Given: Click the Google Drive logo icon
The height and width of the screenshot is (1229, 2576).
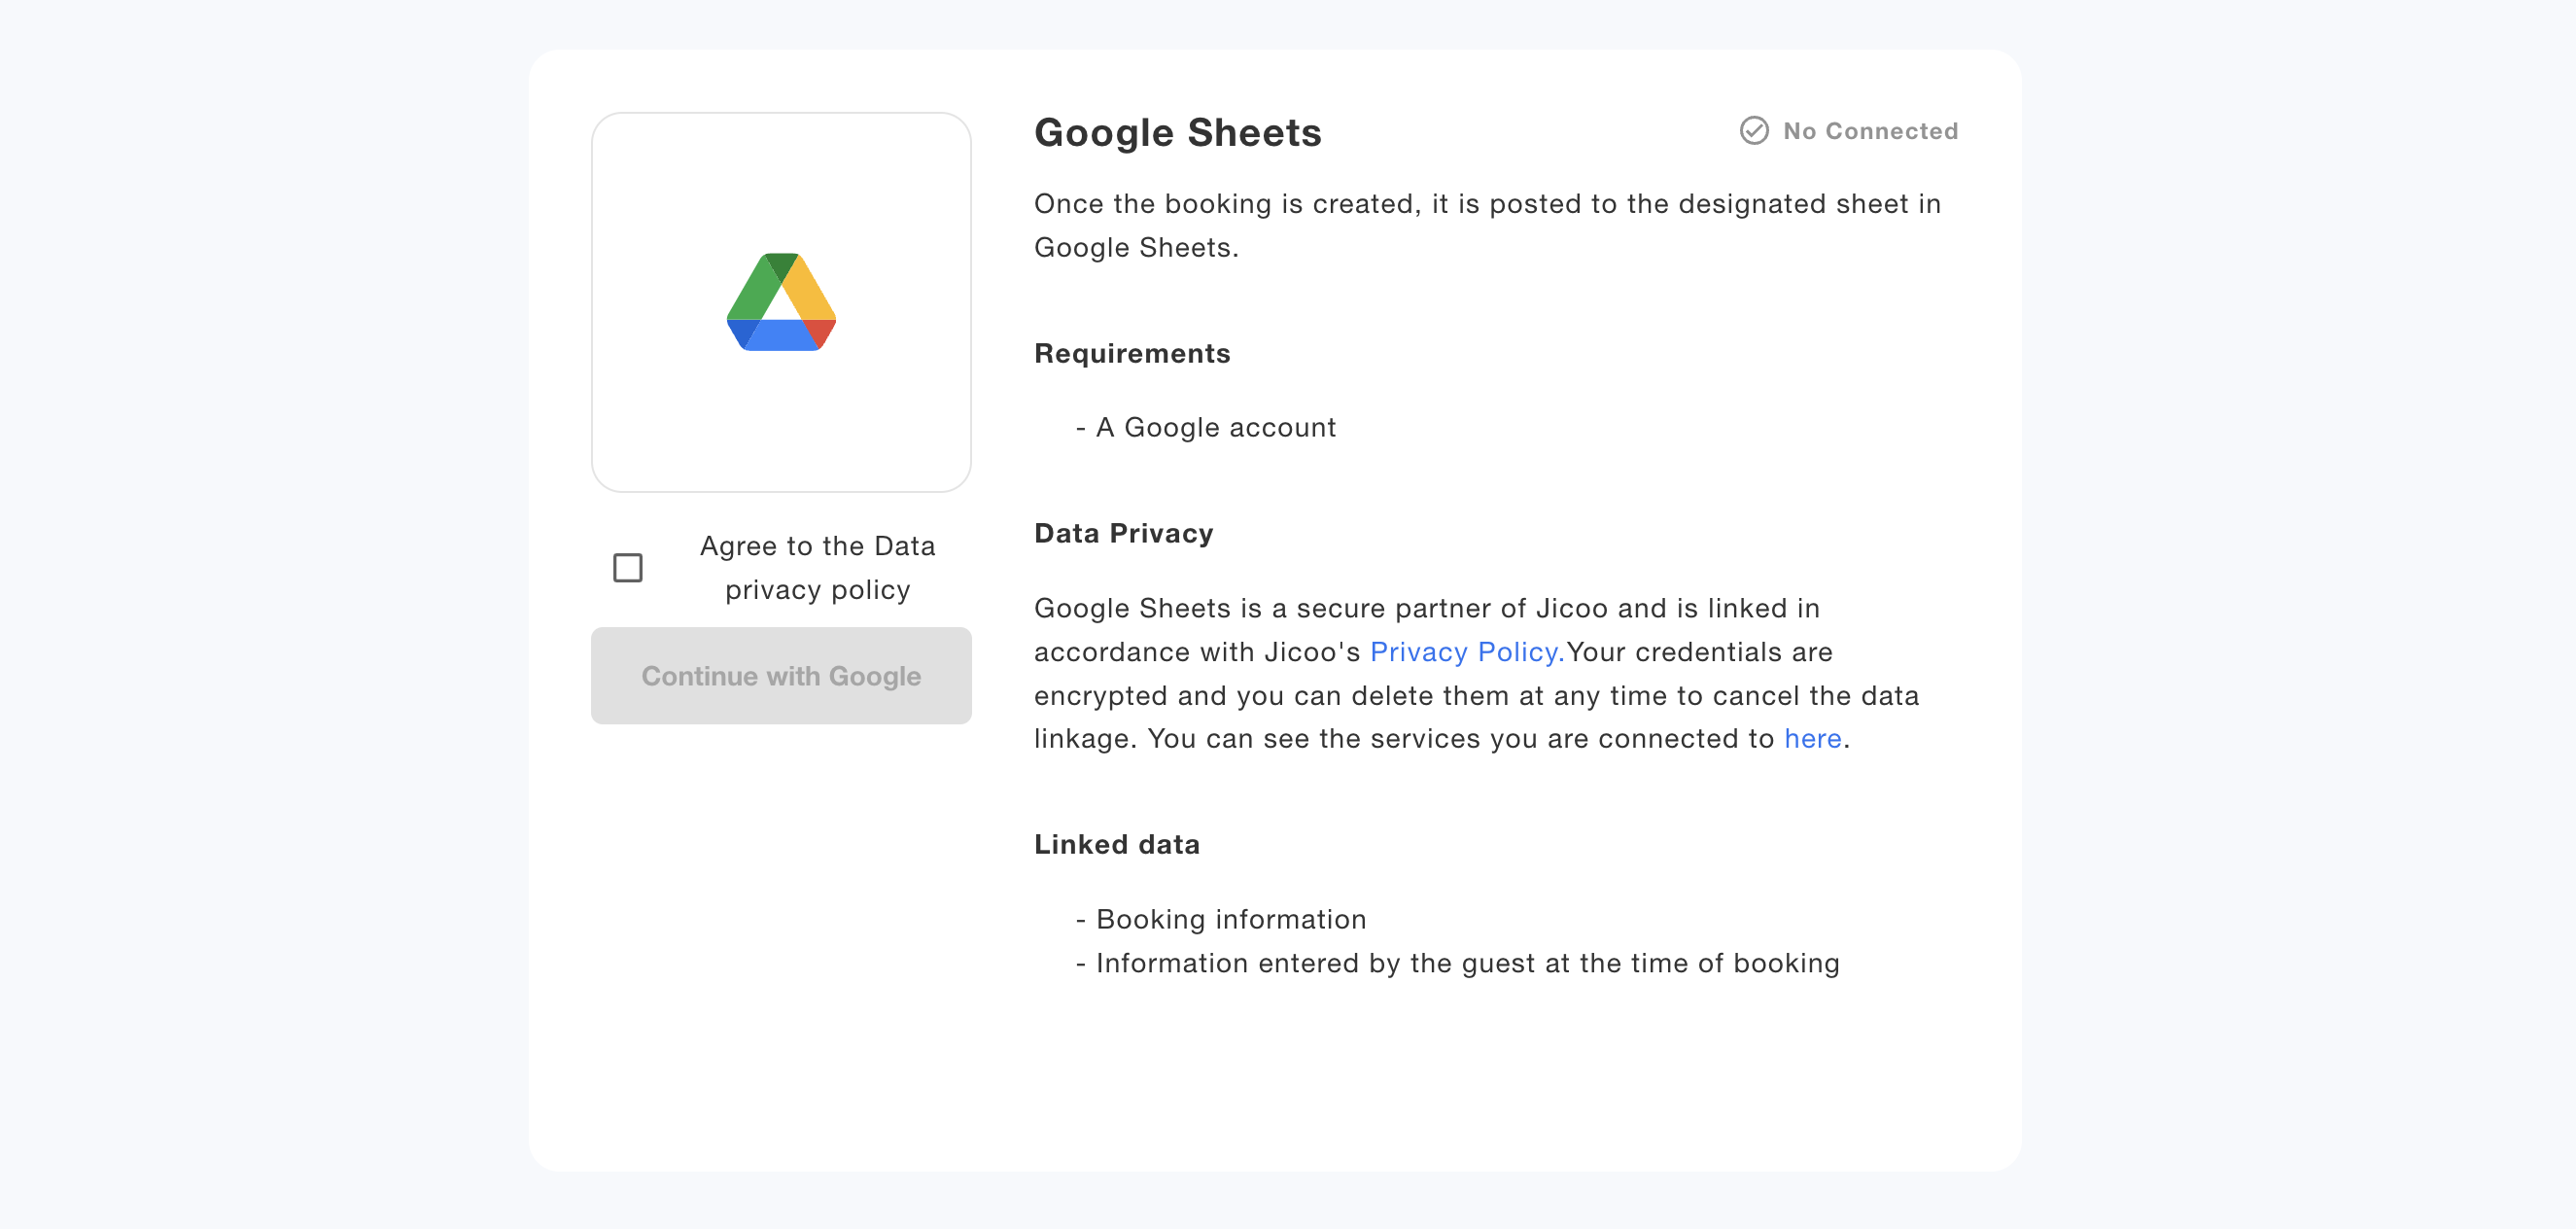Looking at the screenshot, I should [781, 302].
